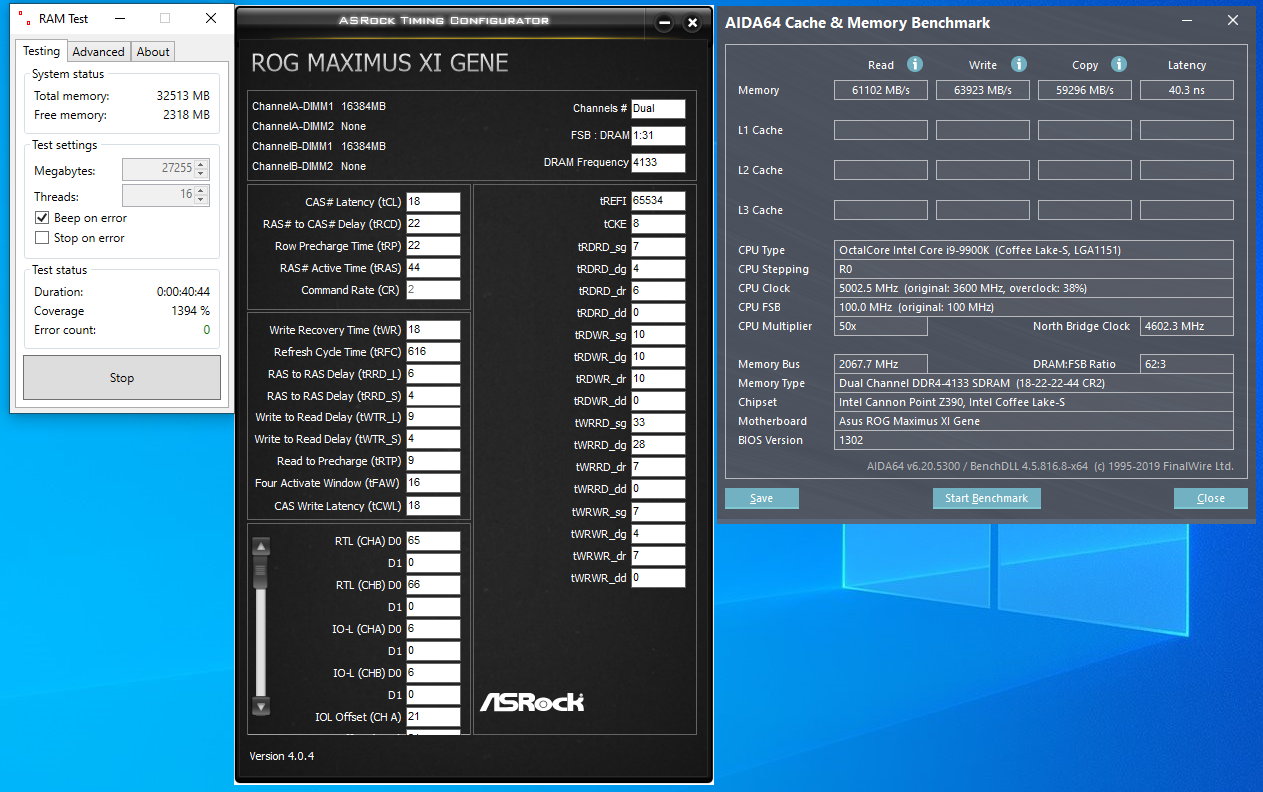Click the Motherboard value in AIDA64
This screenshot has height=792, width=1263.
point(1034,421)
